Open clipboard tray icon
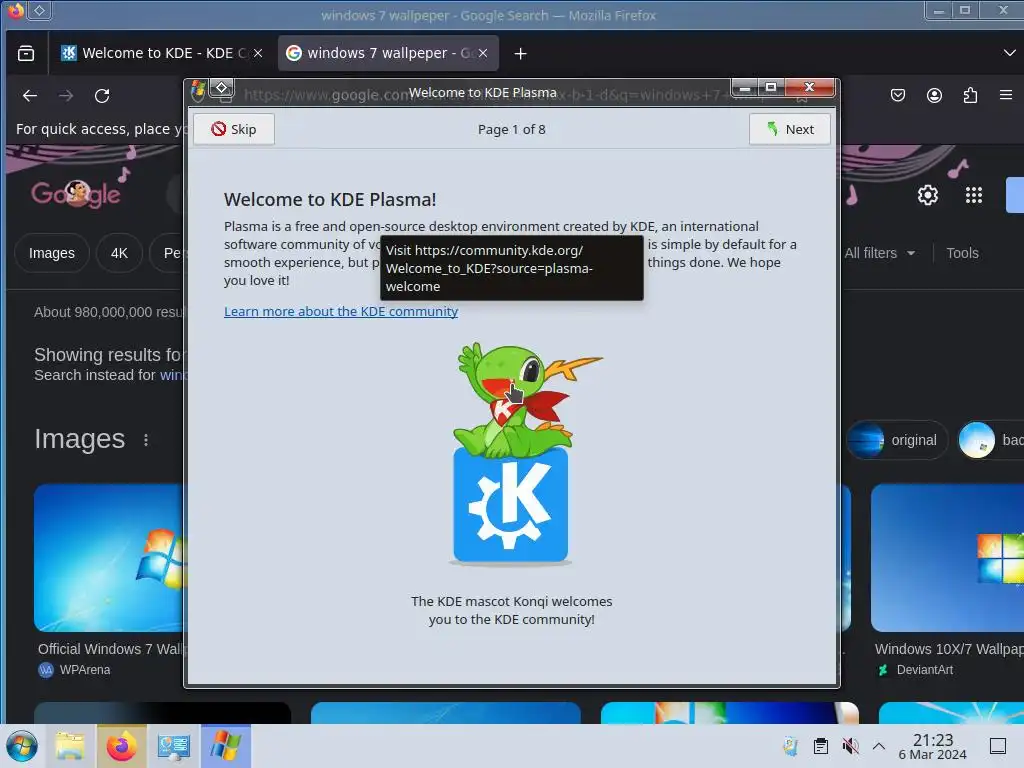 coord(821,746)
